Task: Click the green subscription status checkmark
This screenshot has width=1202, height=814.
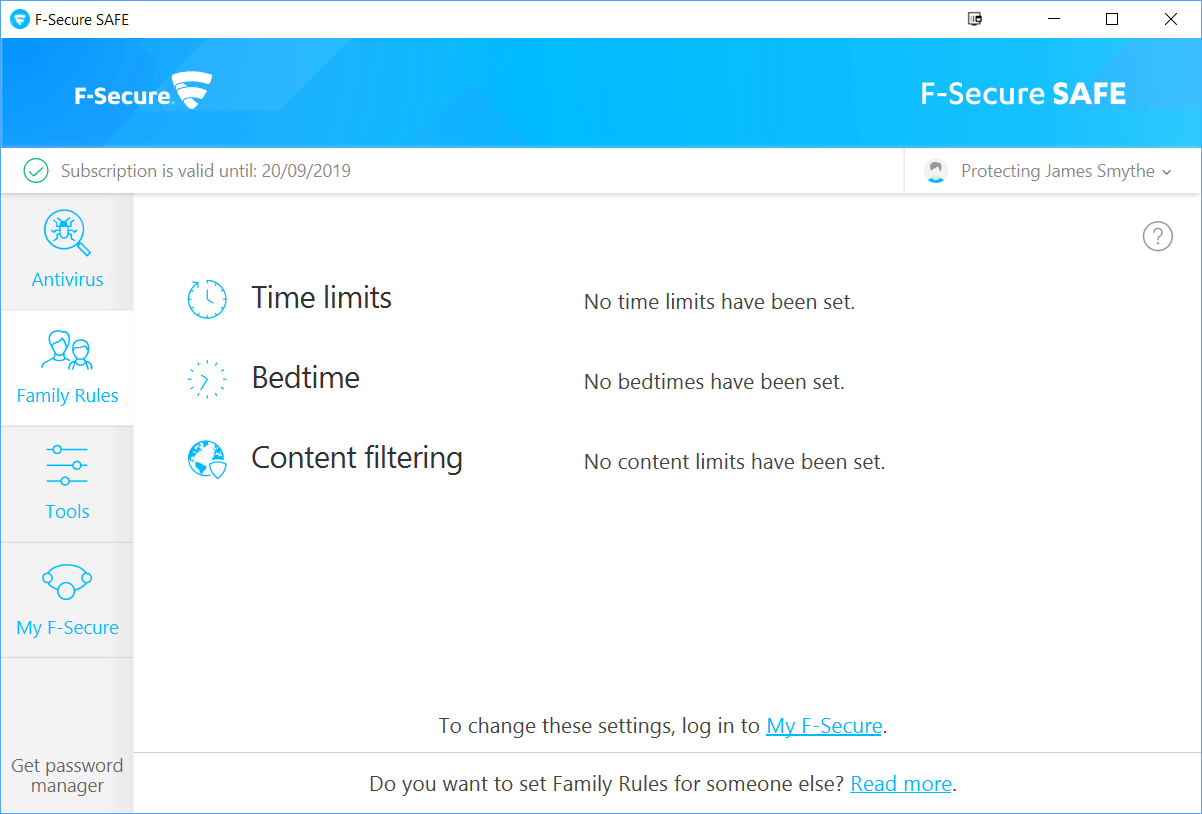Action: pyautogui.click(x=36, y=171)
